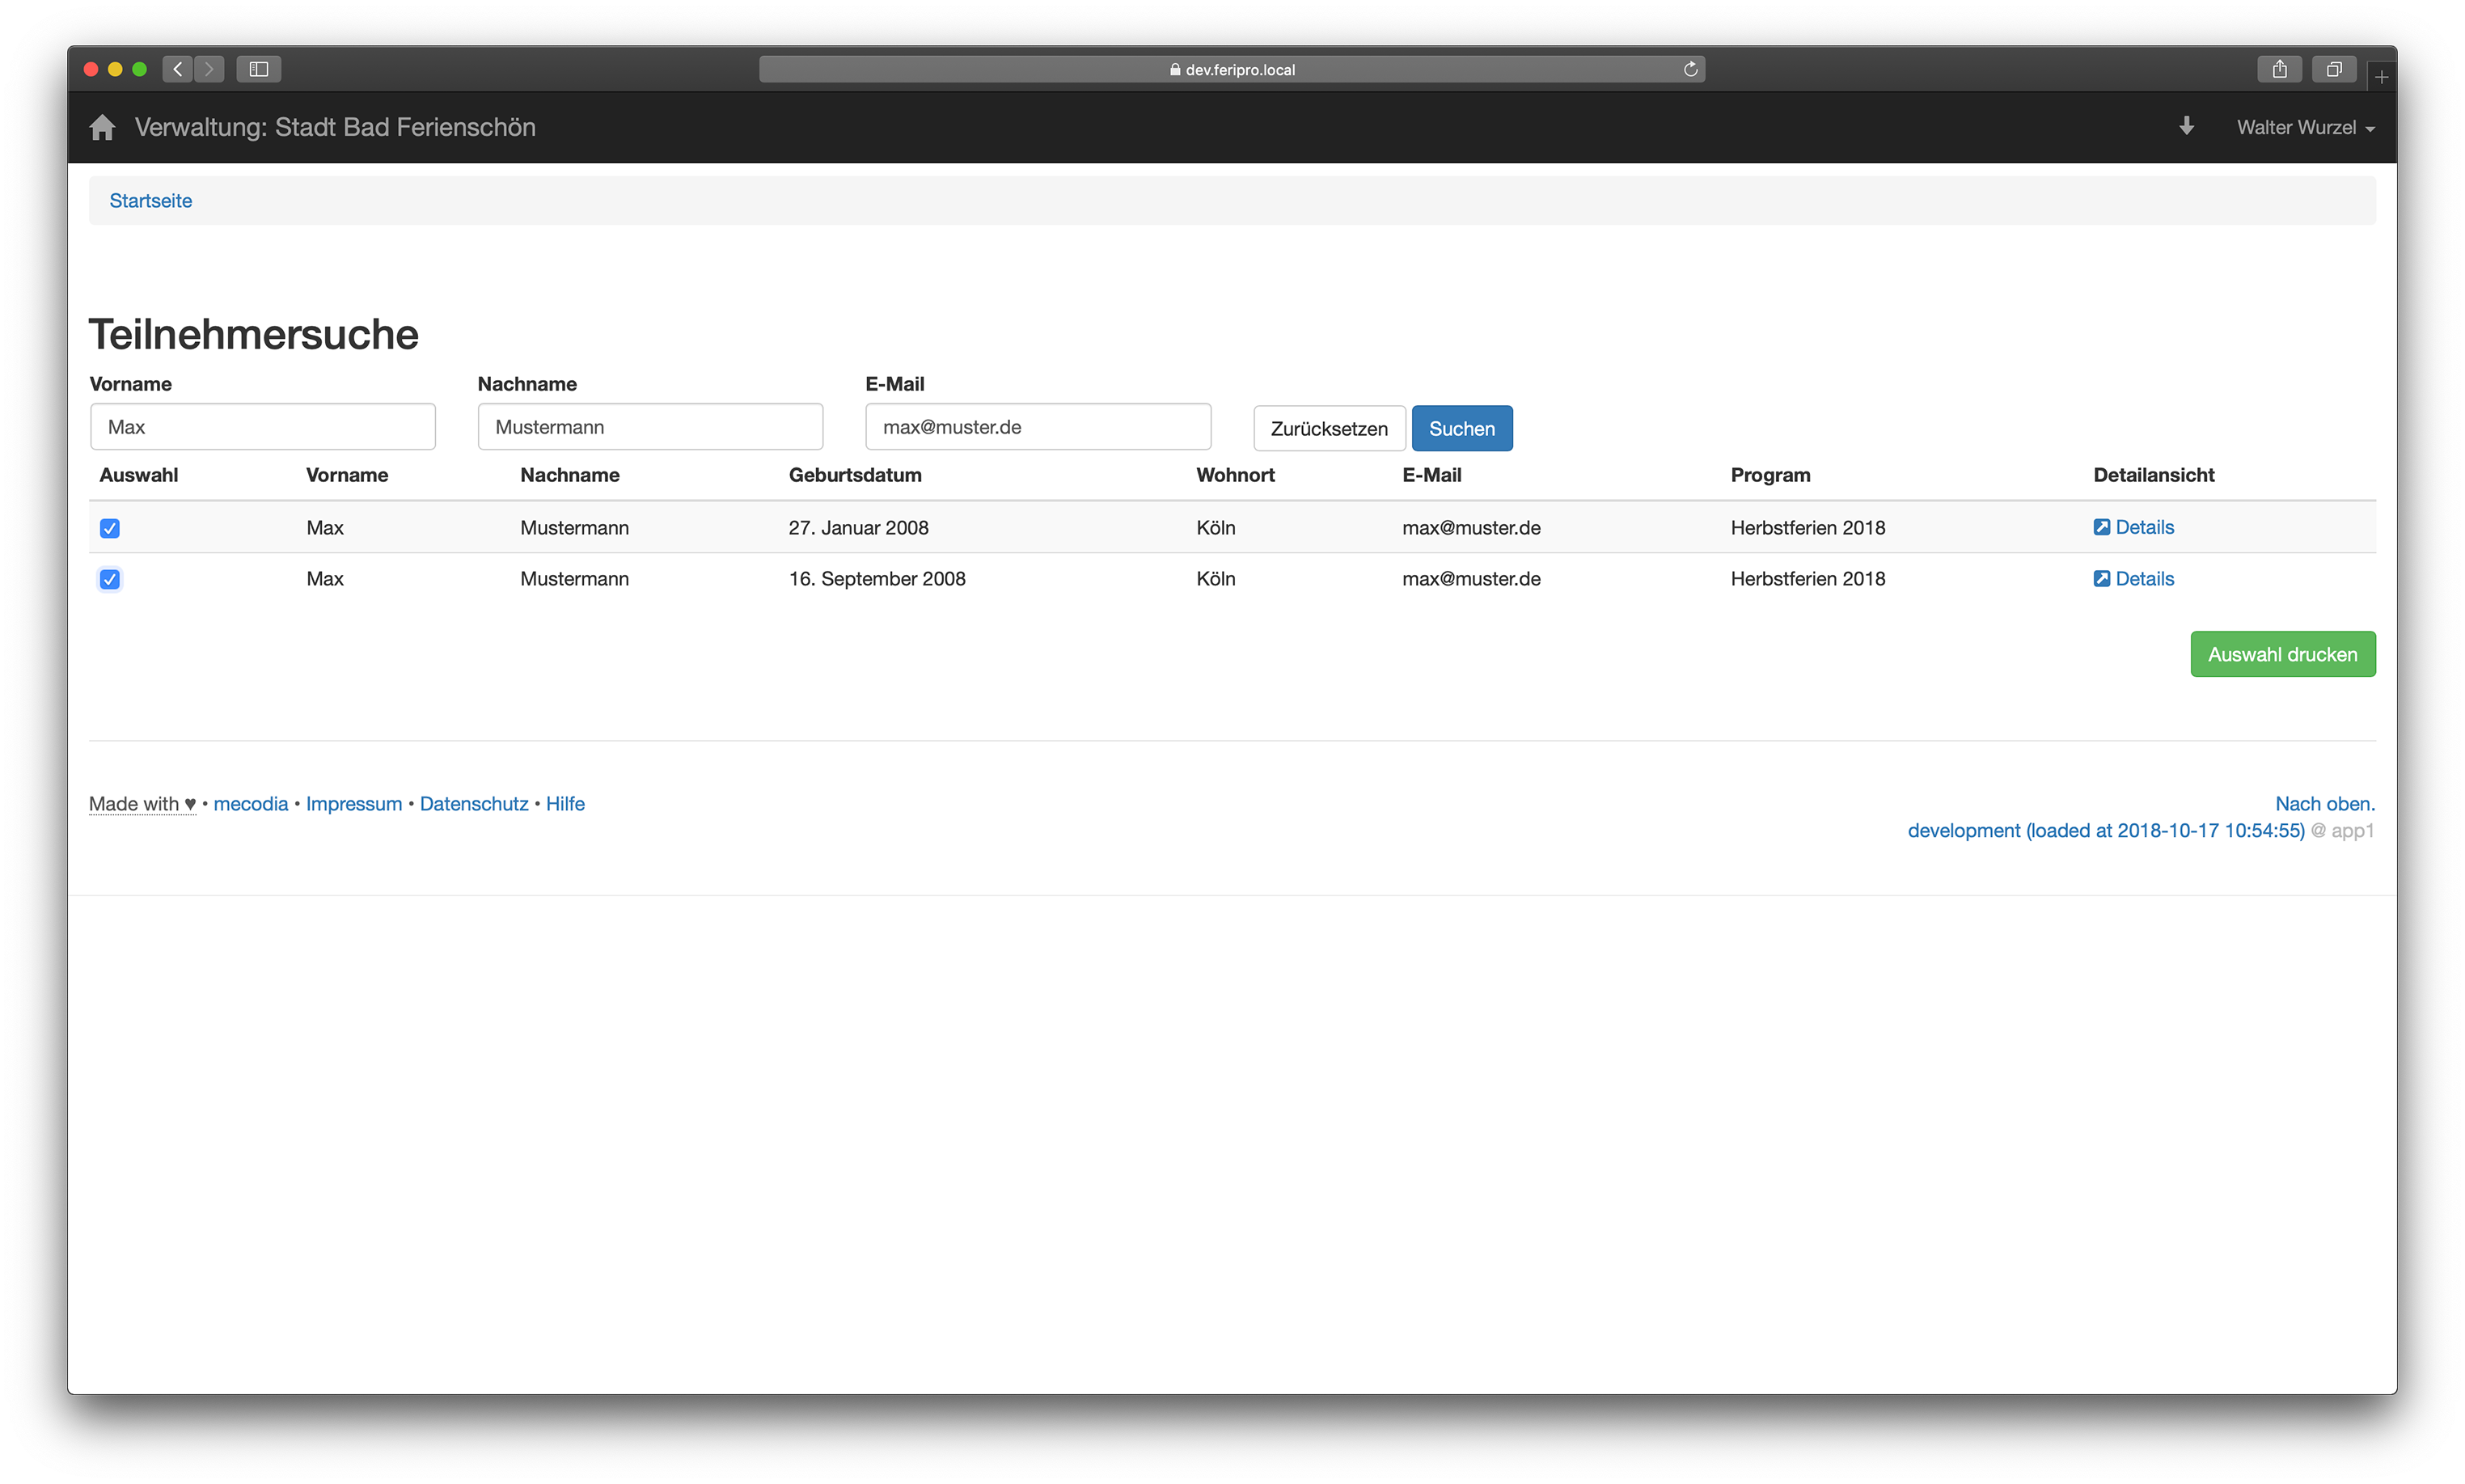This screenshot has width=2465, height=1484.
Task: Click the browser share icon
Action: 2279,69
